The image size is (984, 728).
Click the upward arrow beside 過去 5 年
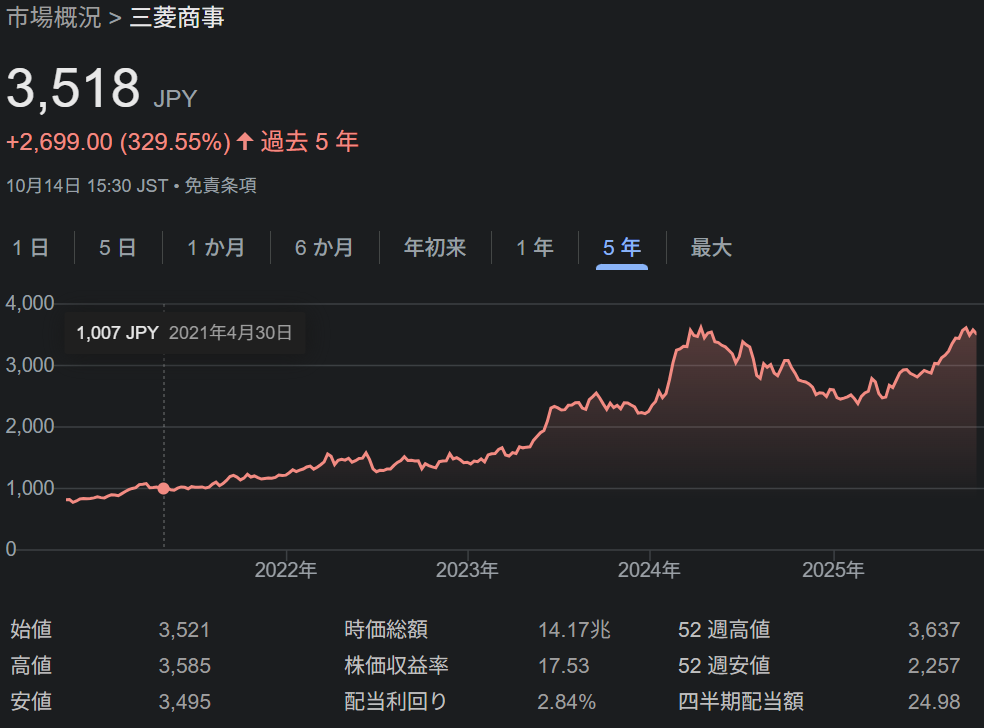coord(245,142)
